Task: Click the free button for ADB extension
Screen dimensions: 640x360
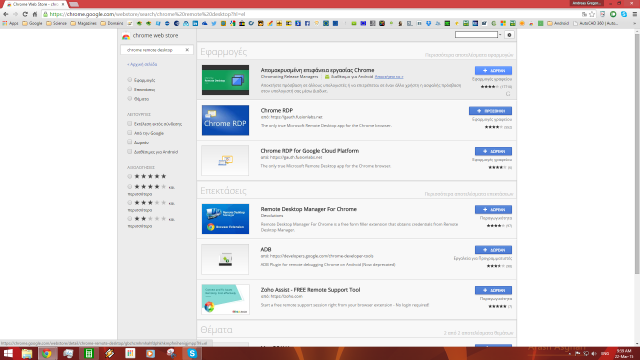Action: click(x=493, y=250)
